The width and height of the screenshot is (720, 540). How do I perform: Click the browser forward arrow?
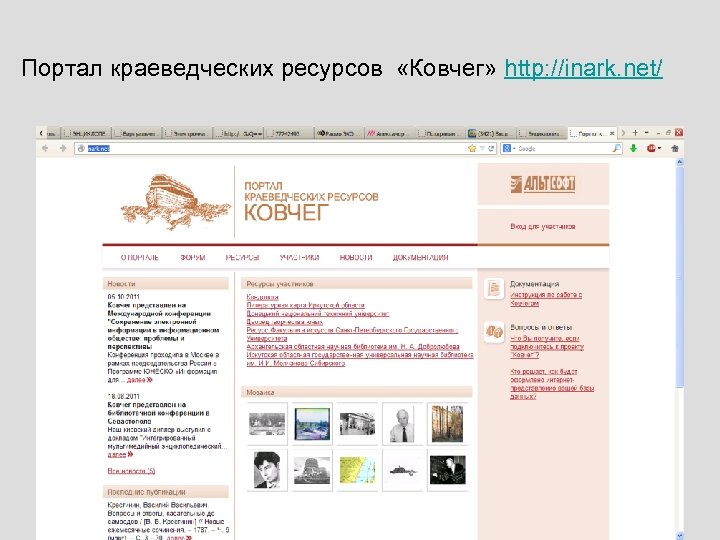tap(62, 148)
